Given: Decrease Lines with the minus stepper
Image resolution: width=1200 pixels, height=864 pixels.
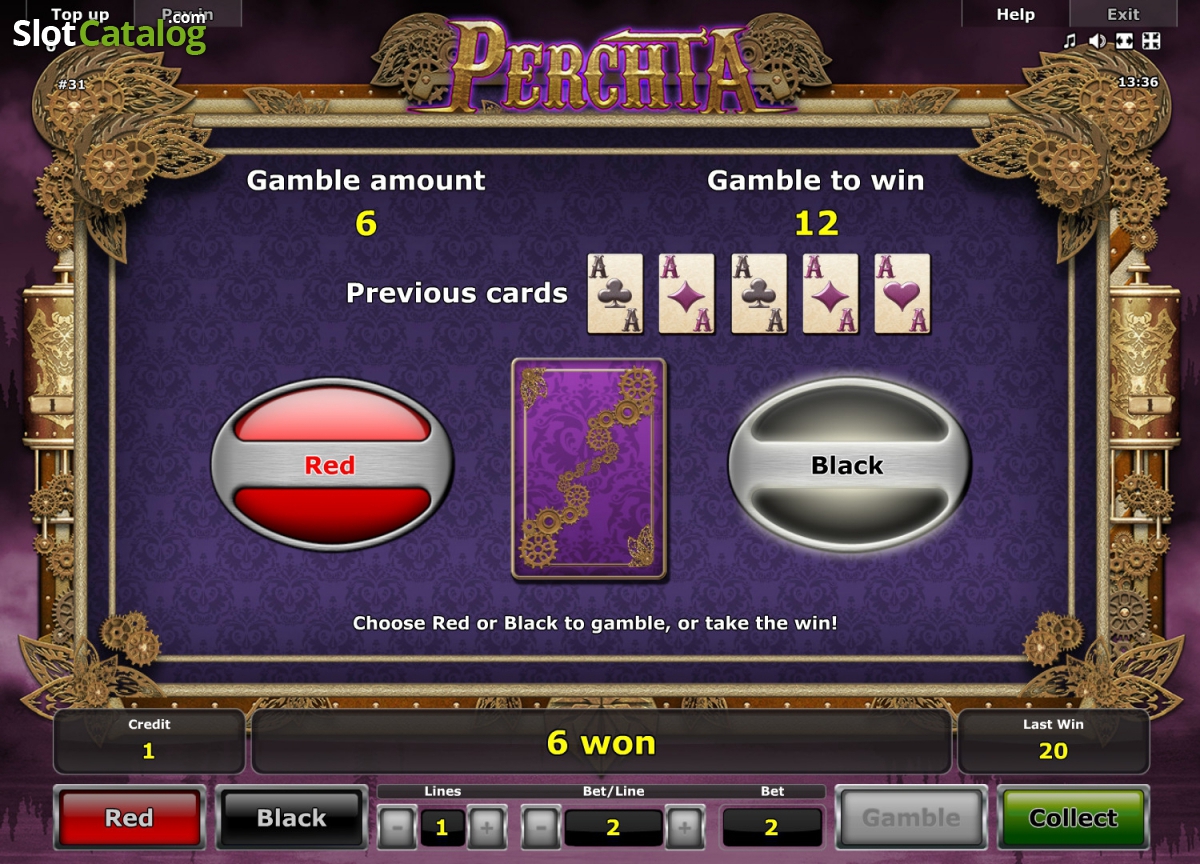Looking at the screenshot, I should [397, 827].
